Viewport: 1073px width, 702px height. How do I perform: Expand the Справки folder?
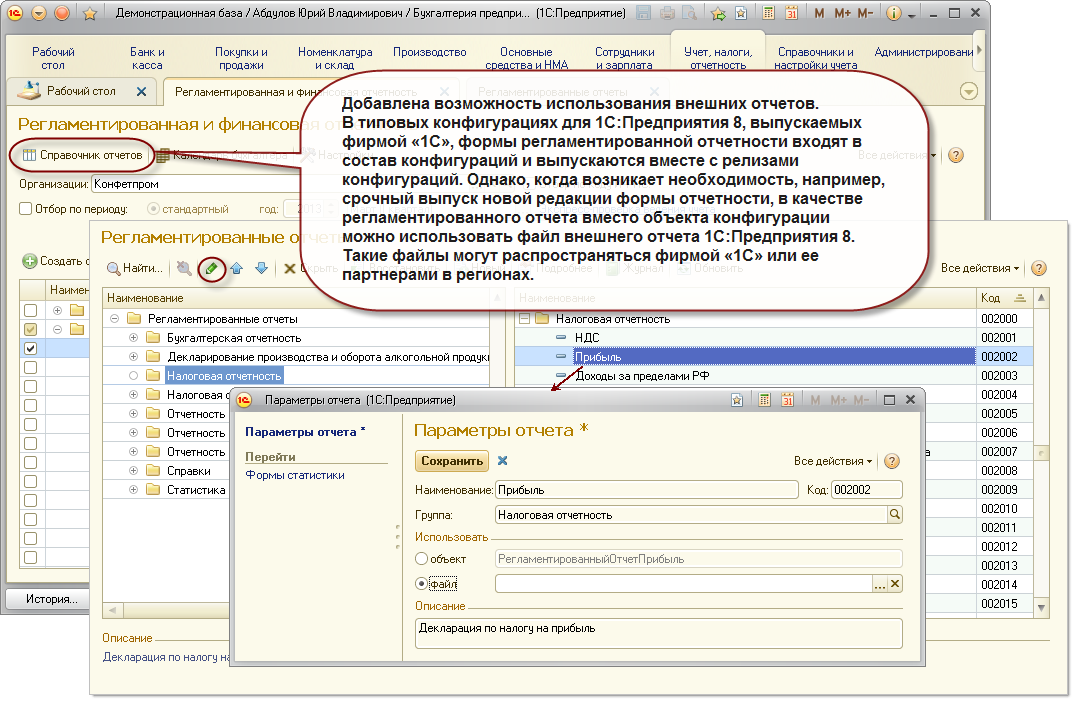tap(133, 471)
